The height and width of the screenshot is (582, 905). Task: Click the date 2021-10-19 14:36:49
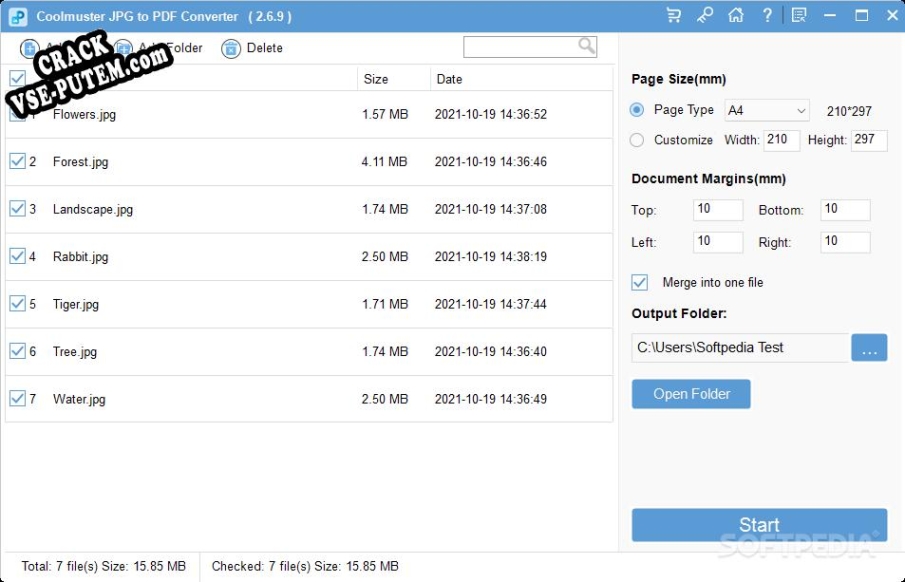(x=491, y=399)
